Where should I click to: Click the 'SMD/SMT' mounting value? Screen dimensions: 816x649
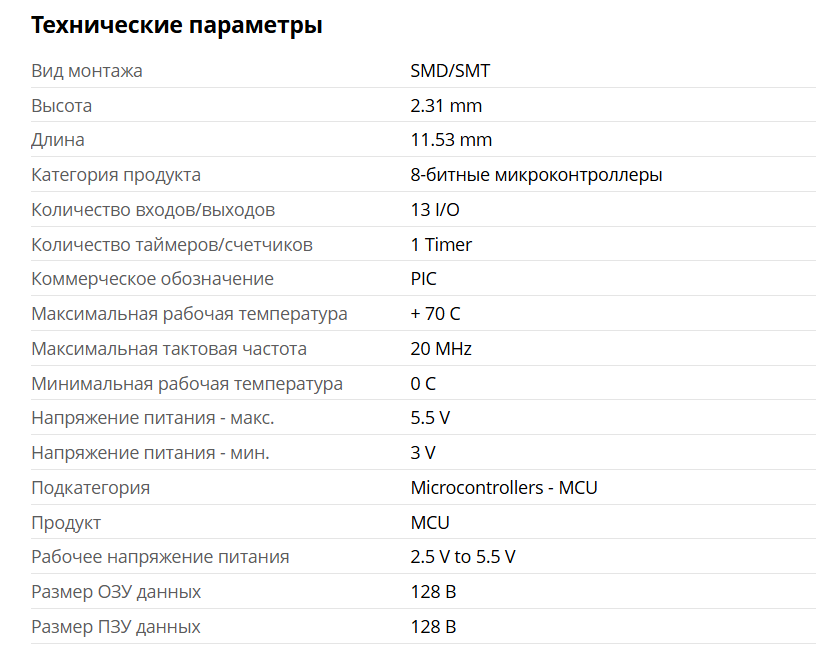[450, 71]
